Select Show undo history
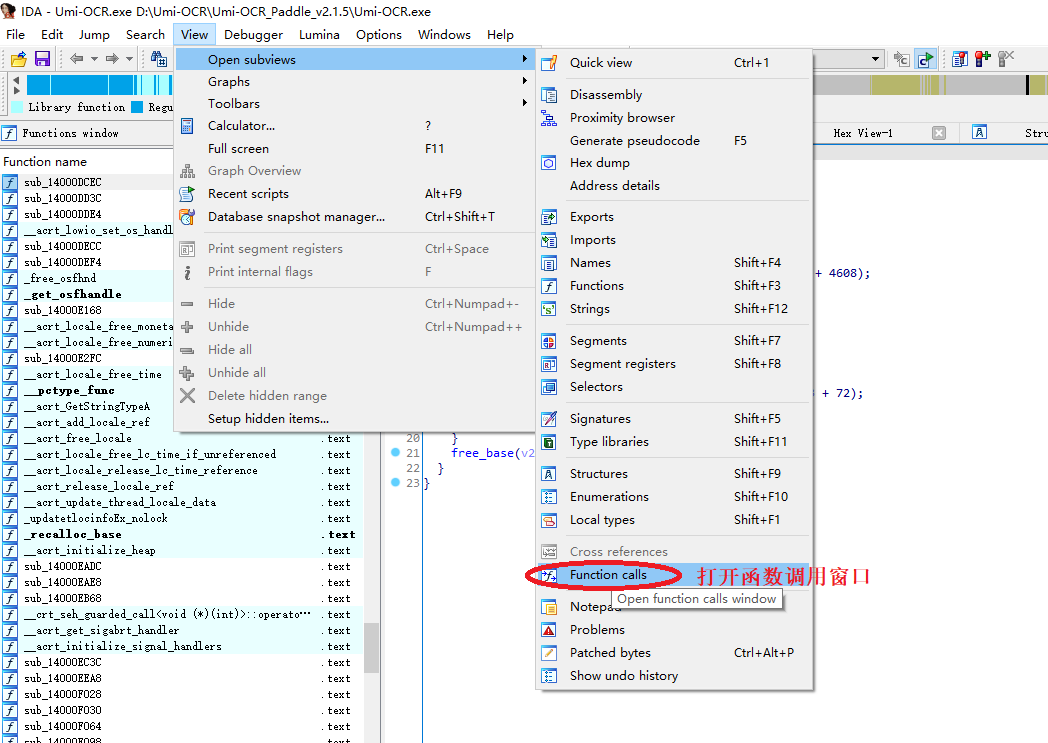Screen dimensions: 1048x743 tap(675, 676)
